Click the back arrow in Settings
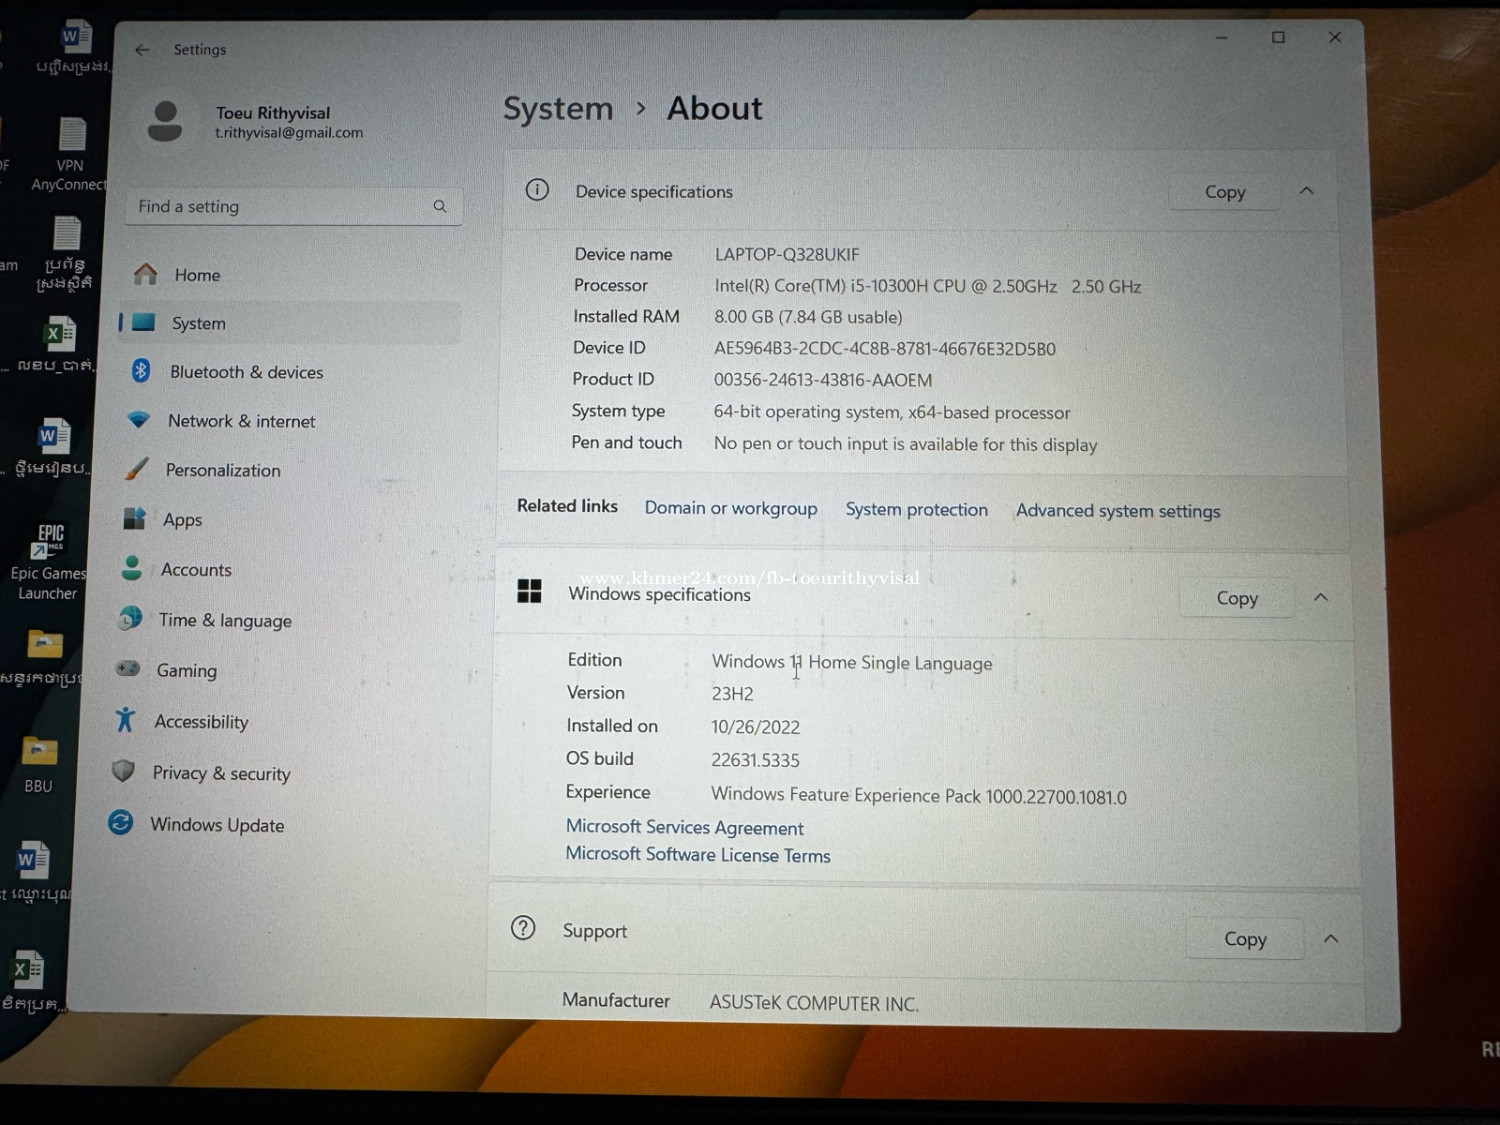Screen dimensions: 1500x1125 pos(142,49)
